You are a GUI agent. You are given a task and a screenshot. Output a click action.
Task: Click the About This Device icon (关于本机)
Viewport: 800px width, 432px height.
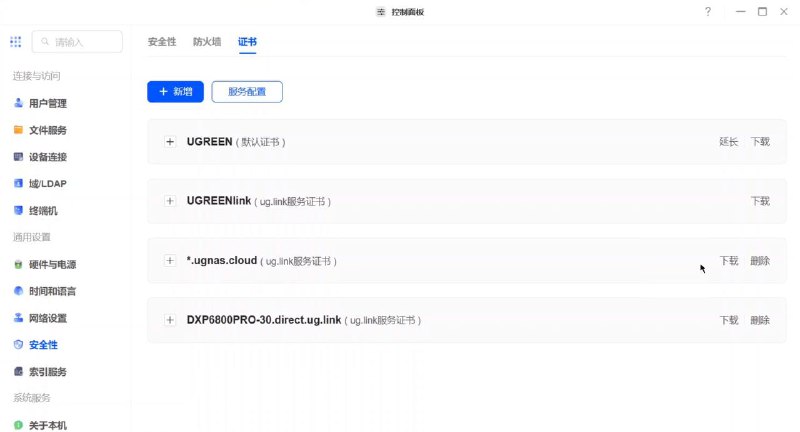(x=18, y=425)
